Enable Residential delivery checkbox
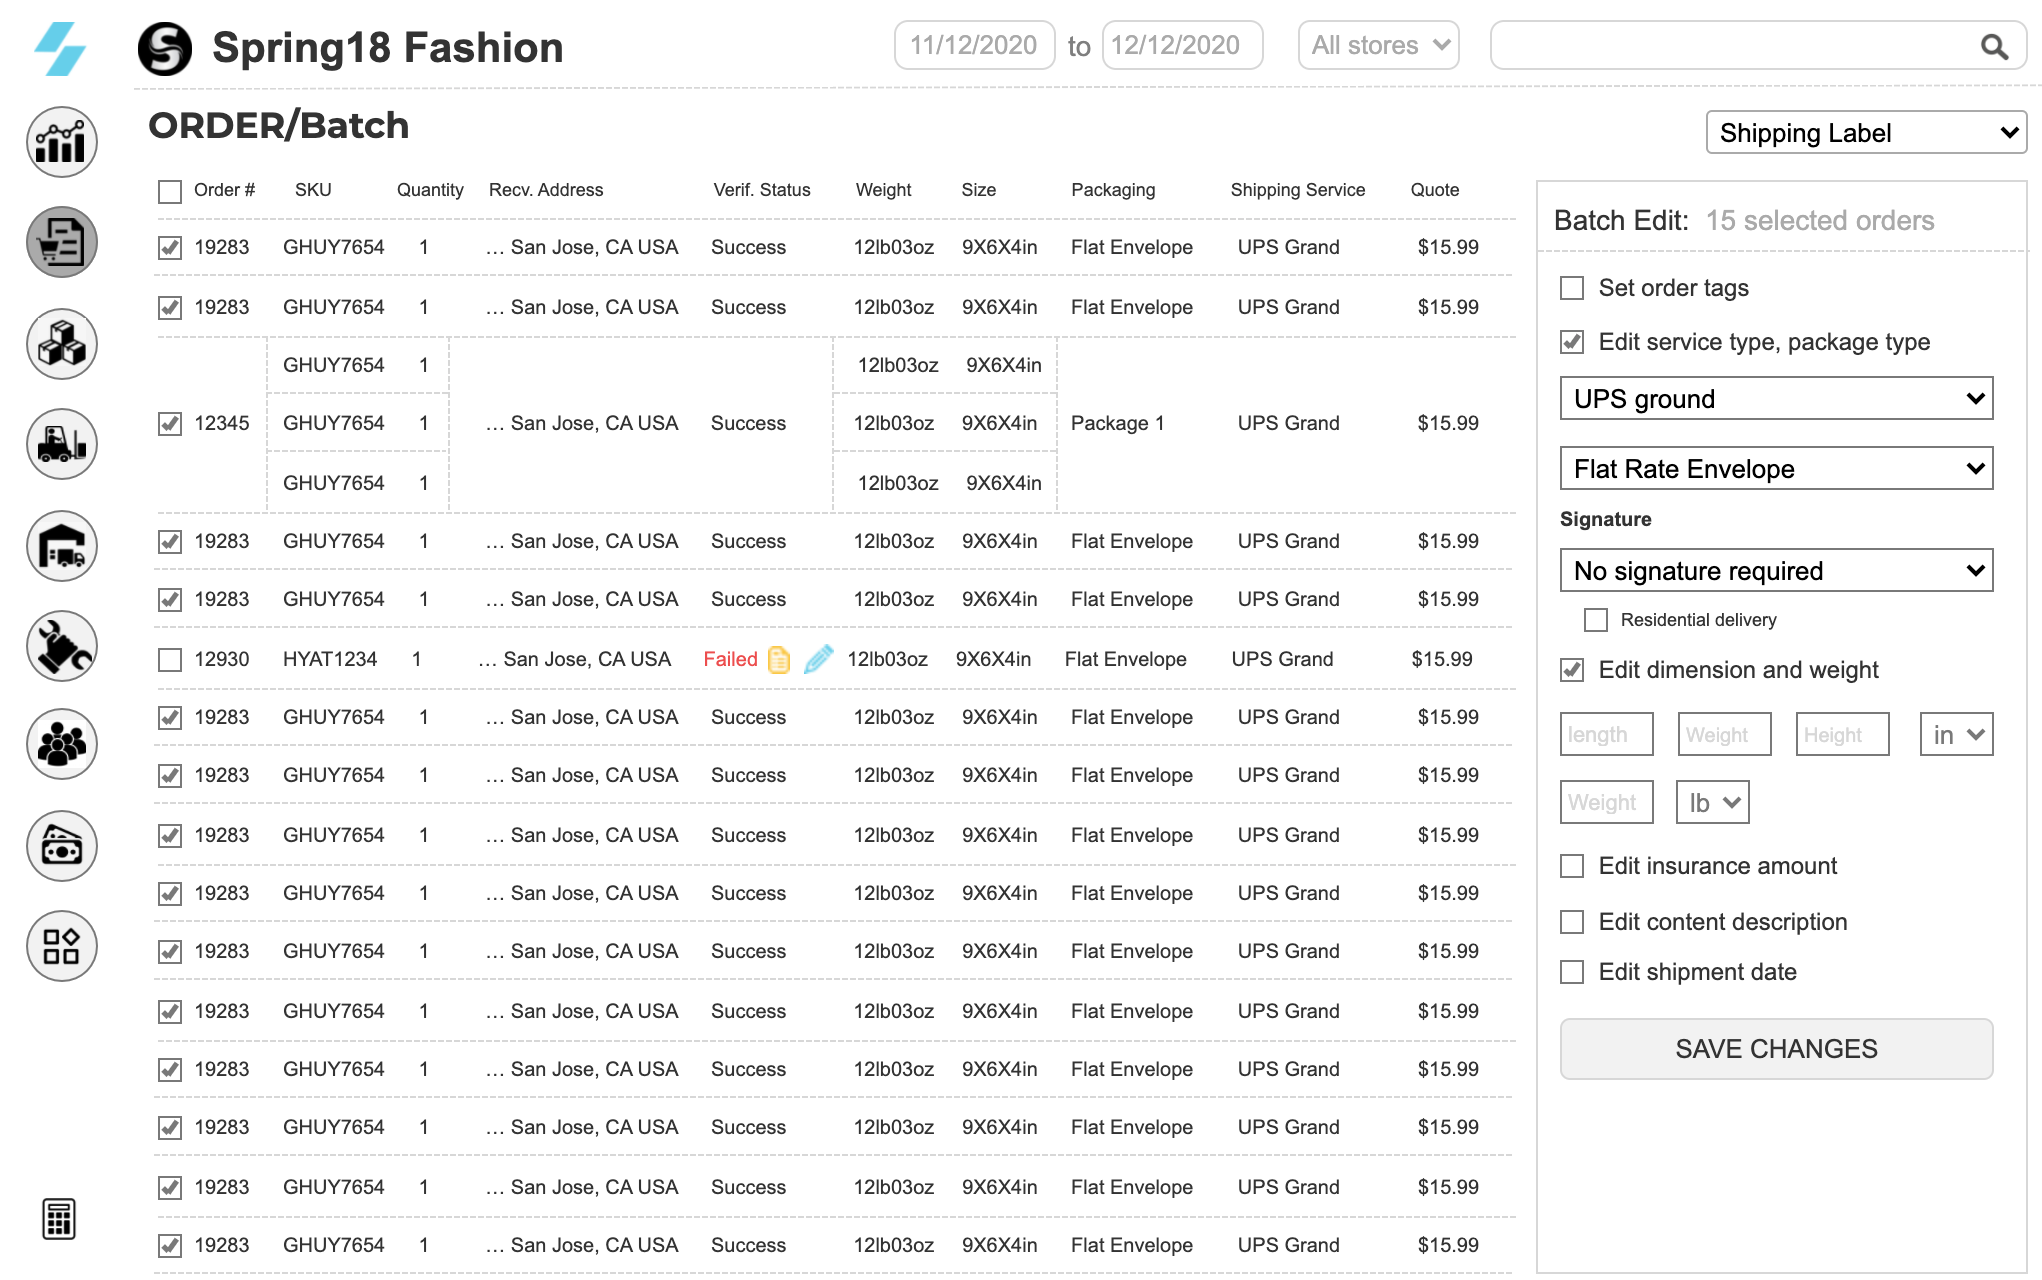The height and width of the screenshot is (1280, 2042). coord(1596,621)
